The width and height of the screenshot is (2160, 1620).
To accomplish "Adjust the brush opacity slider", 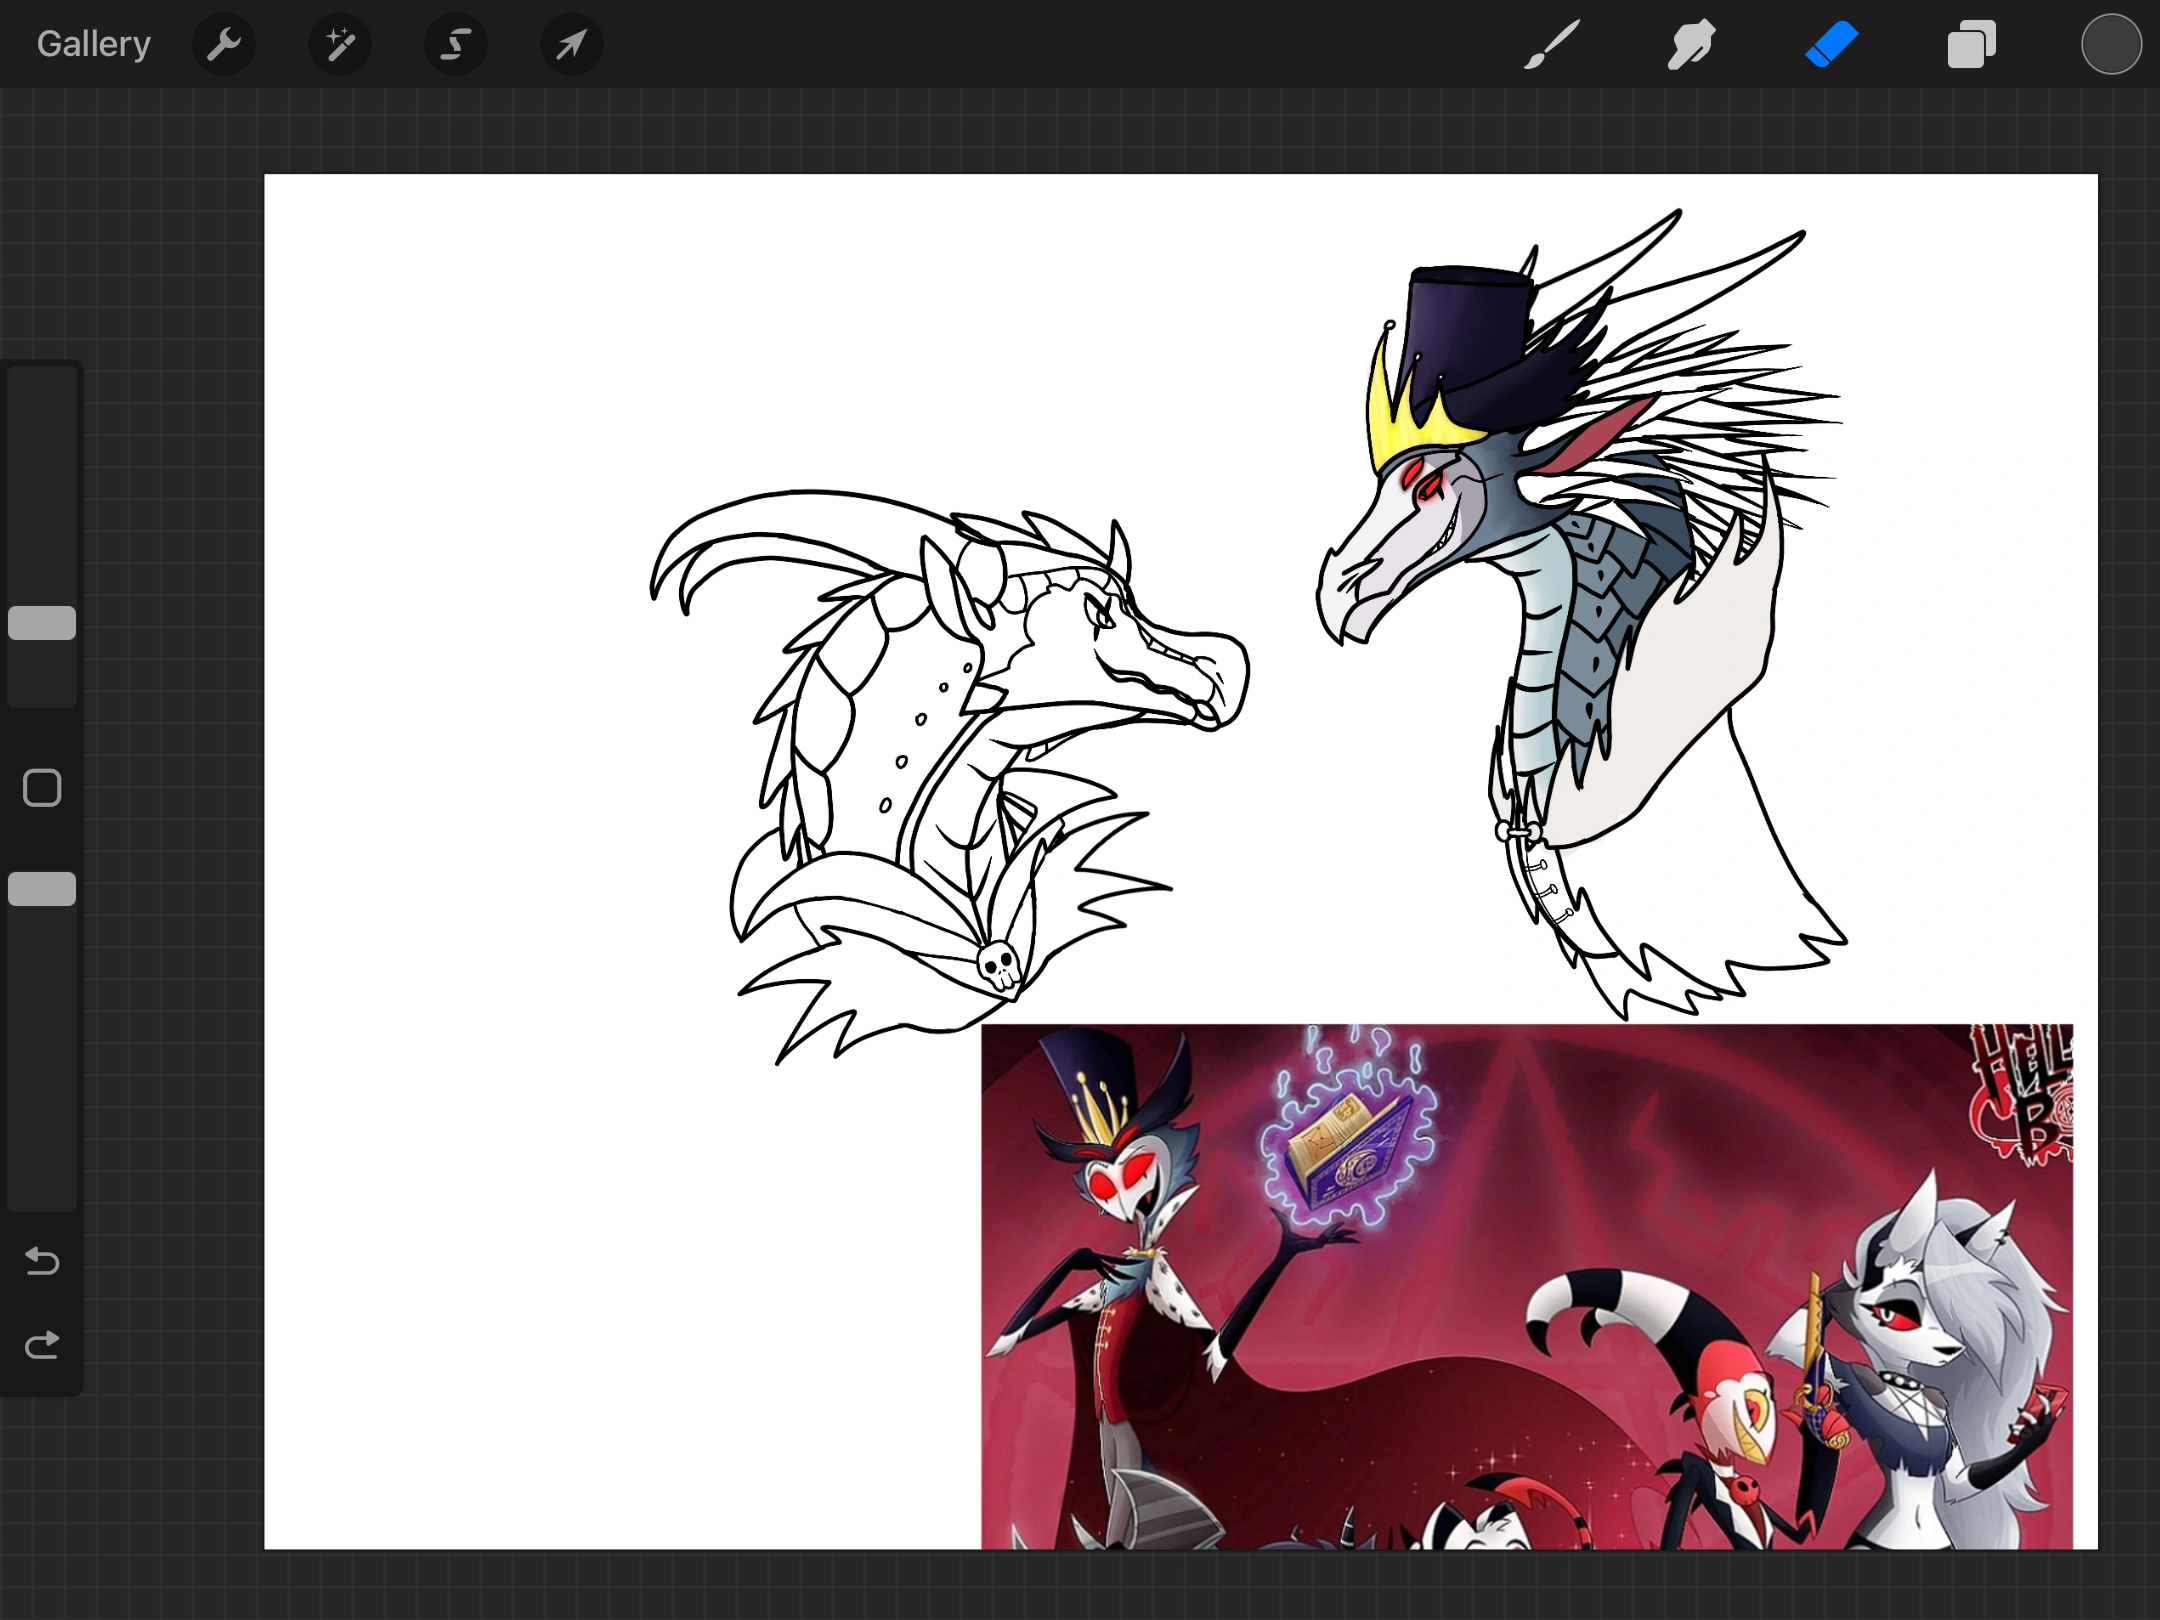I will (41, 888).
